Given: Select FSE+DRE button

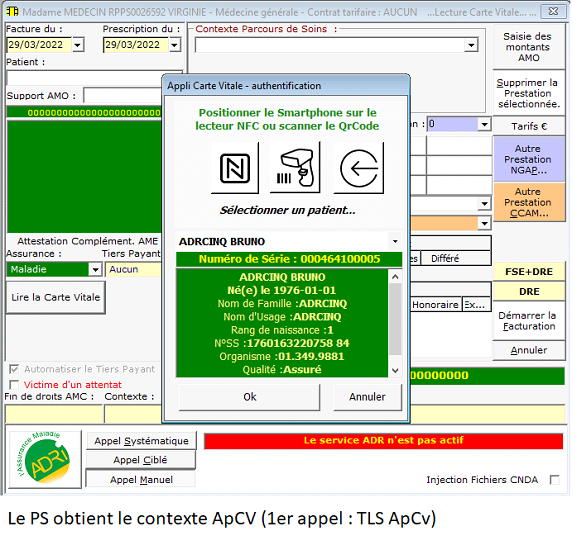Looking at the screenshot, I should click(529, 272).
